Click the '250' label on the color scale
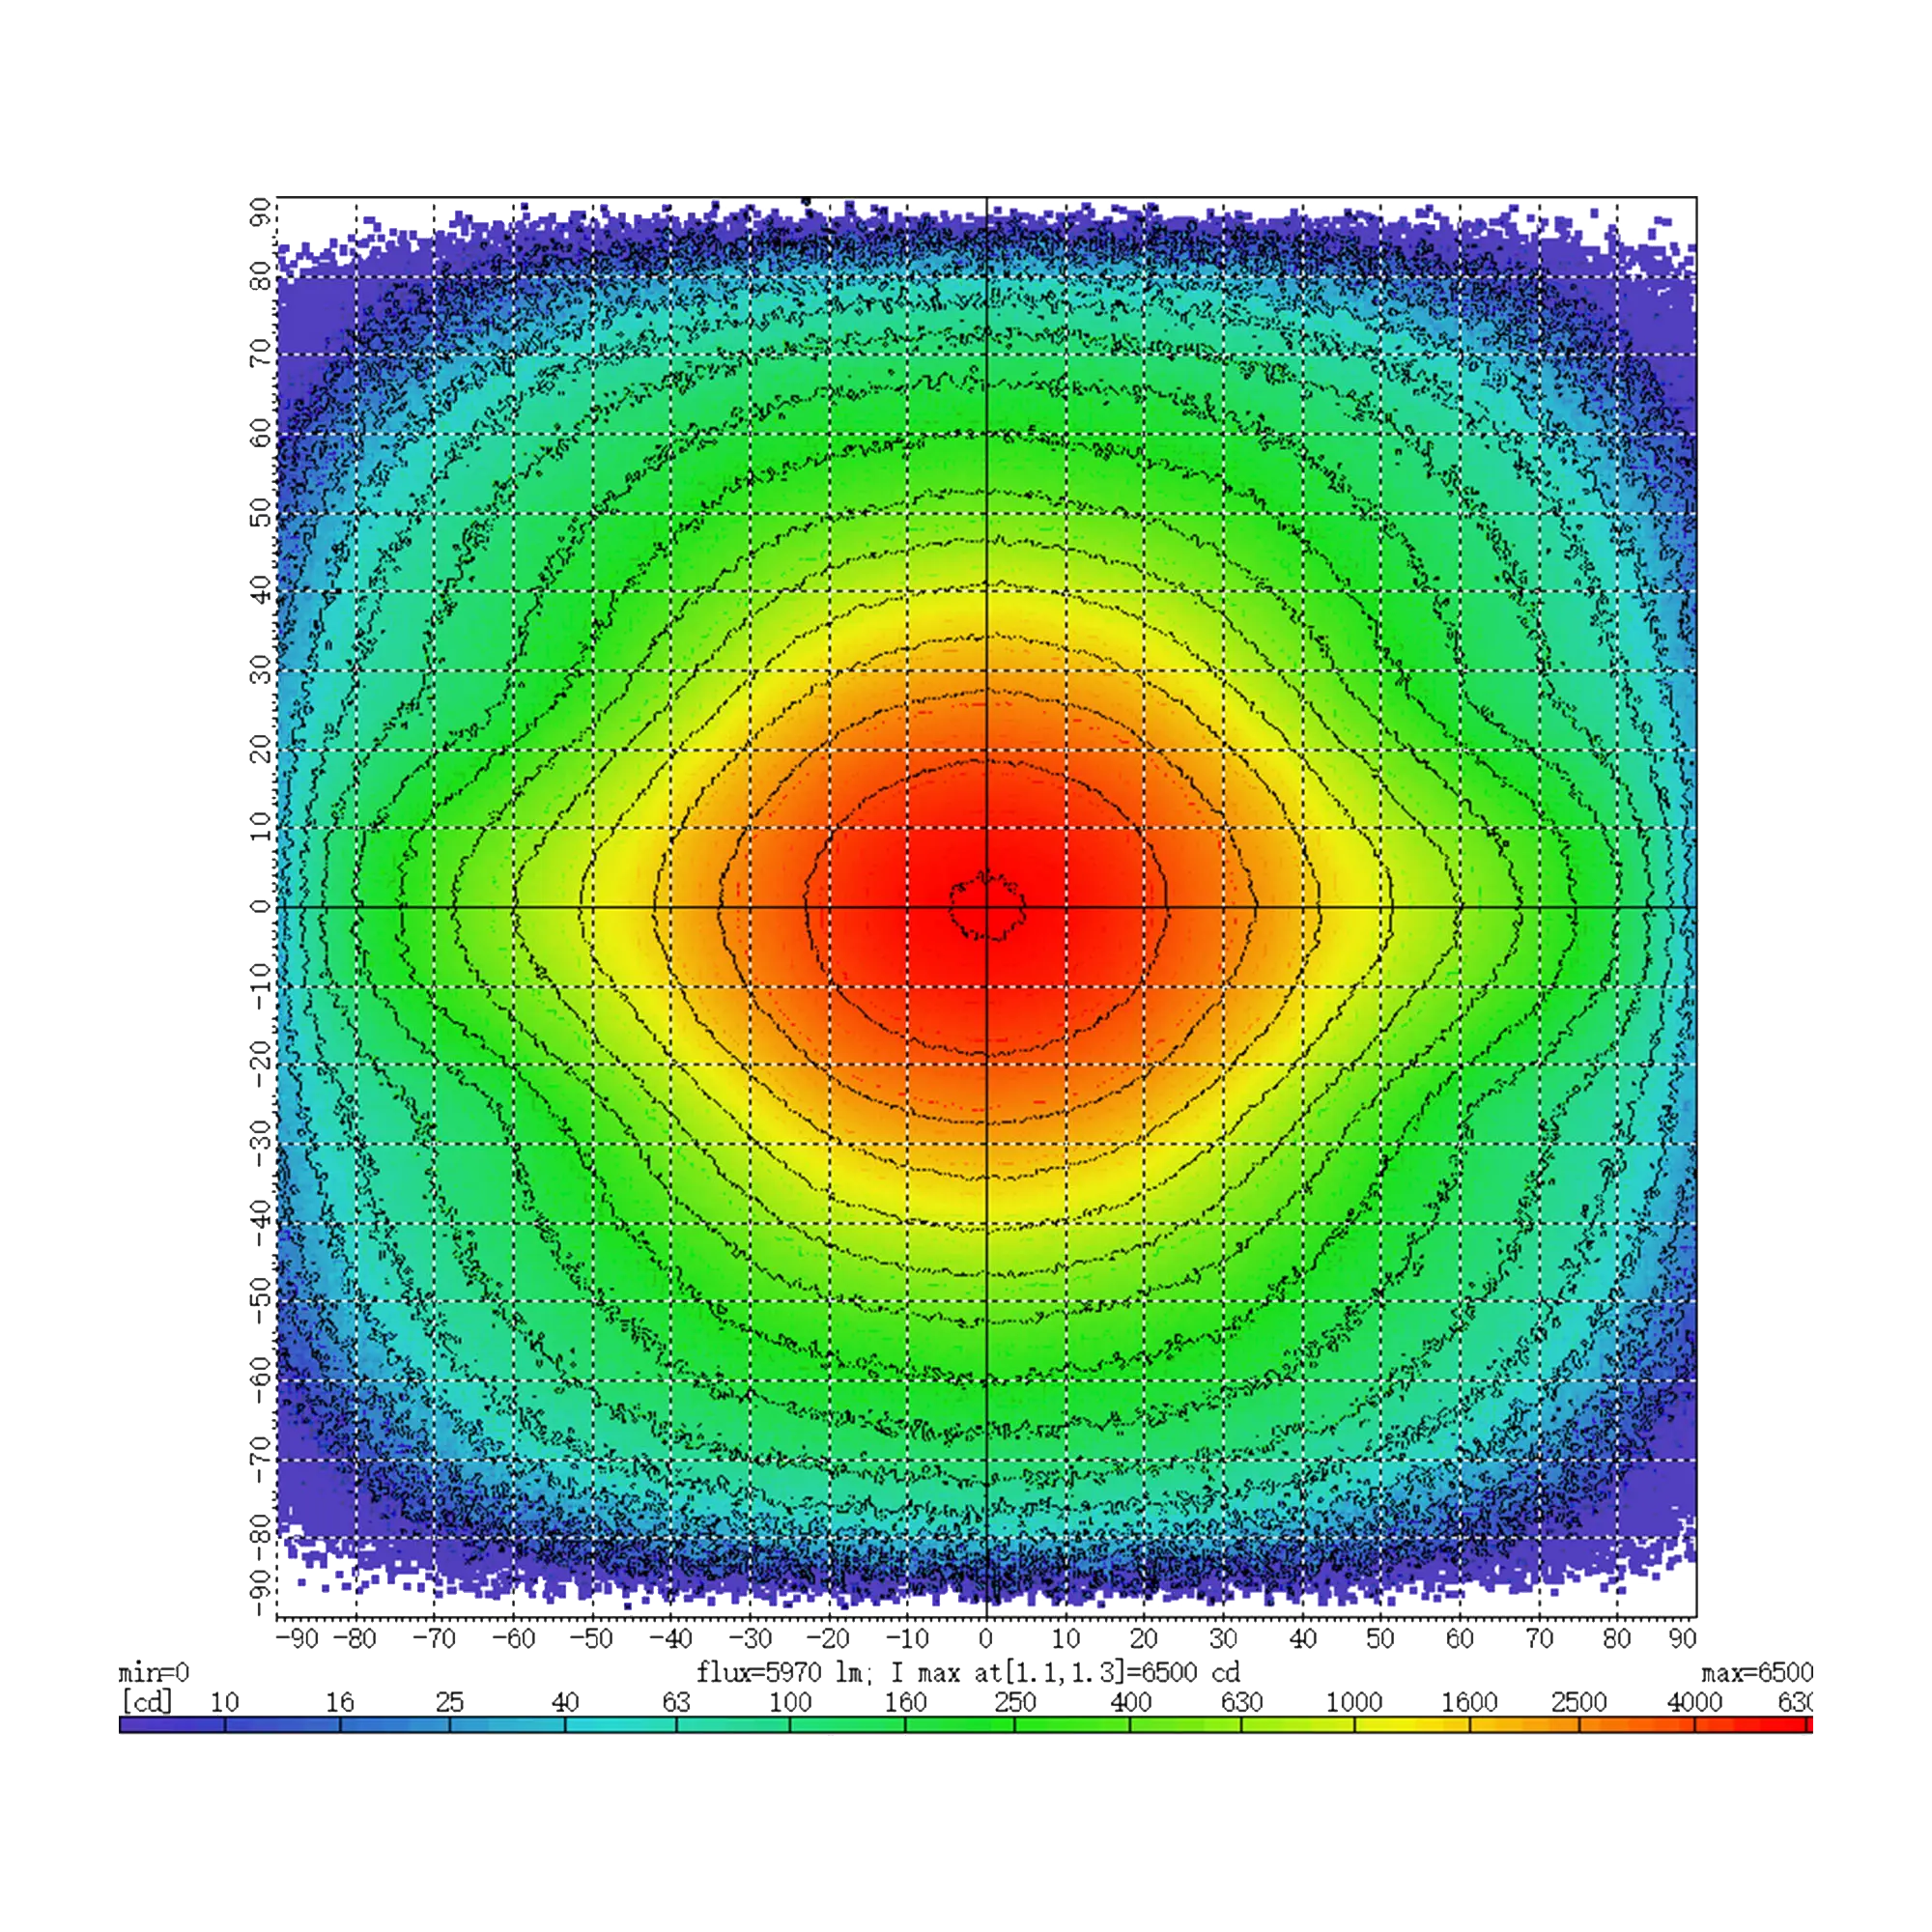The image size is (1932, 1932). point(1016,1702)
